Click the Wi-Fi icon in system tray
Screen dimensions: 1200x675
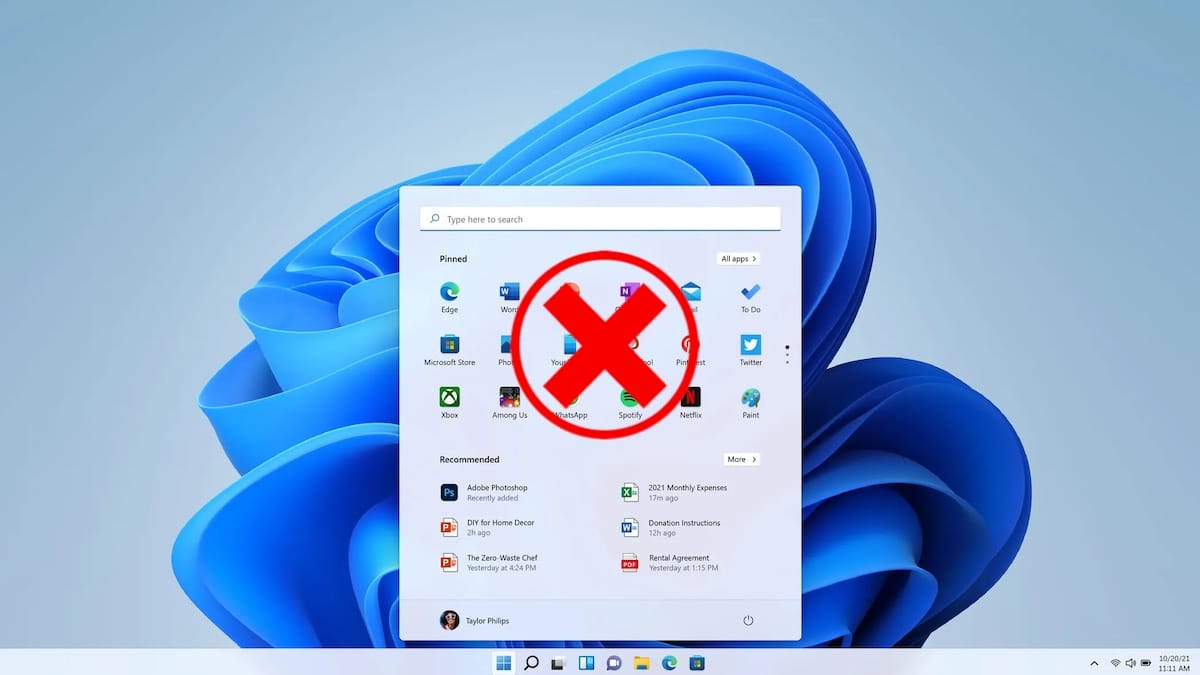[x=1115, y=663]
